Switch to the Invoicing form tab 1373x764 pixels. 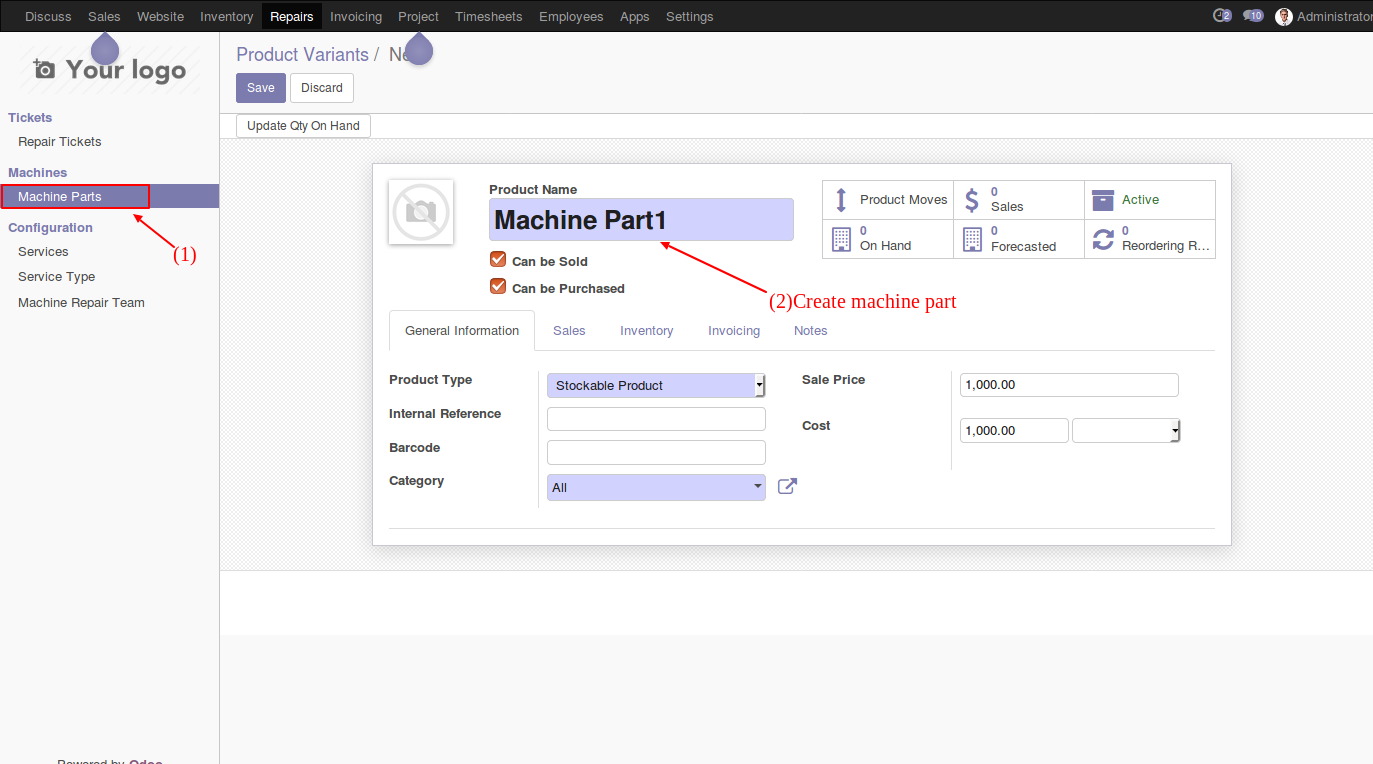pyautogui.click(x=734, y=330)
